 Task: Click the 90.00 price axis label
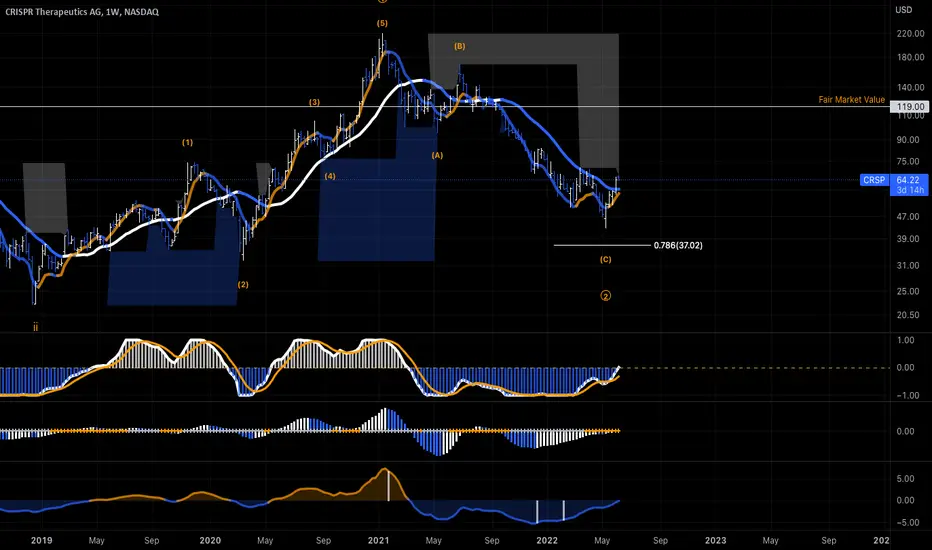click(x=908, y=140)
